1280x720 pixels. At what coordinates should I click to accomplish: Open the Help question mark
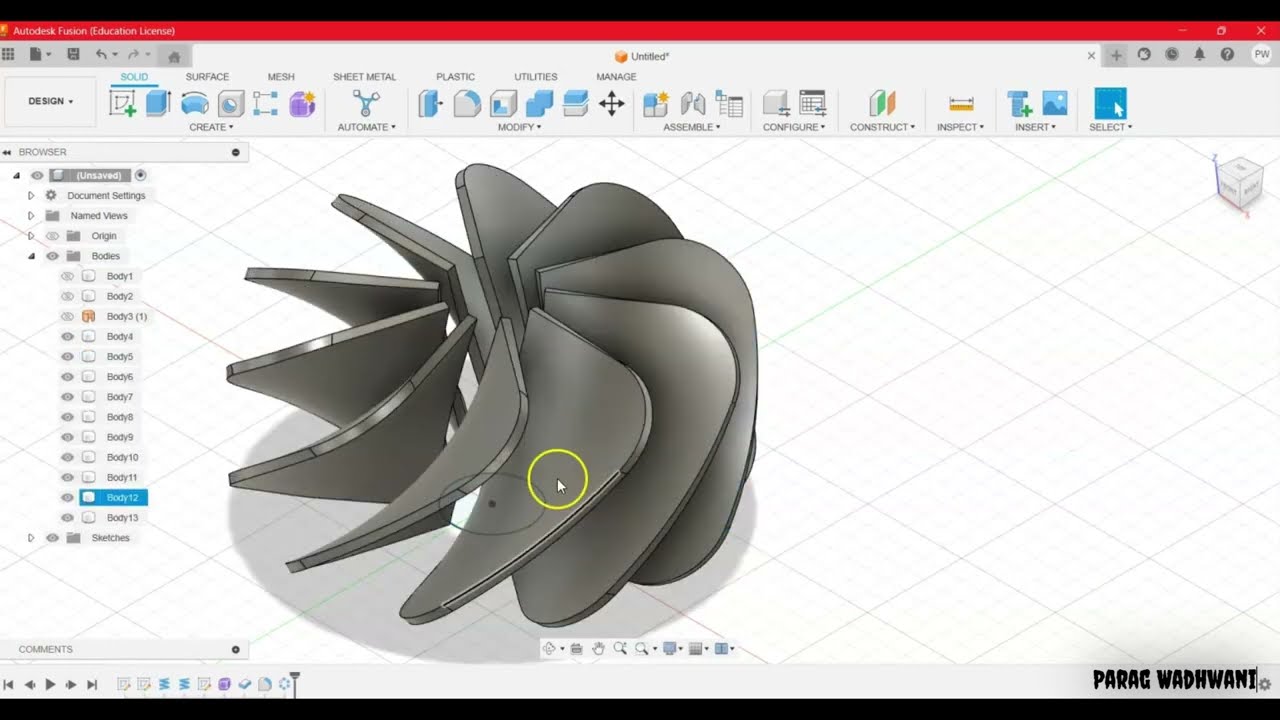[1227, 55]
